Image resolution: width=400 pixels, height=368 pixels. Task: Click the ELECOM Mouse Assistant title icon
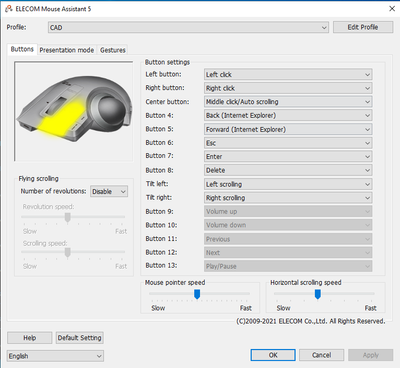9,9
